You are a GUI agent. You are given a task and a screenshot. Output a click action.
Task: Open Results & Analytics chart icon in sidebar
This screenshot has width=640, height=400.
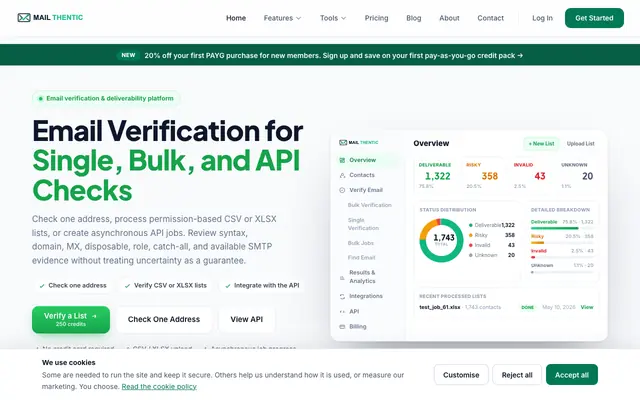342,278
